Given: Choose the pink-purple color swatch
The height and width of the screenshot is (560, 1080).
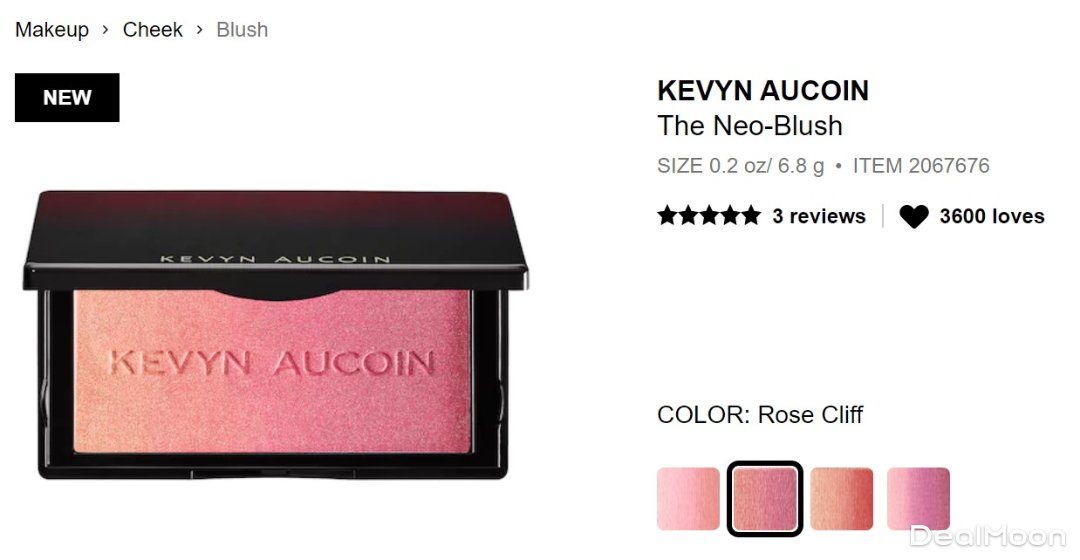Looking at the screenshot, I should click(918, 499).
